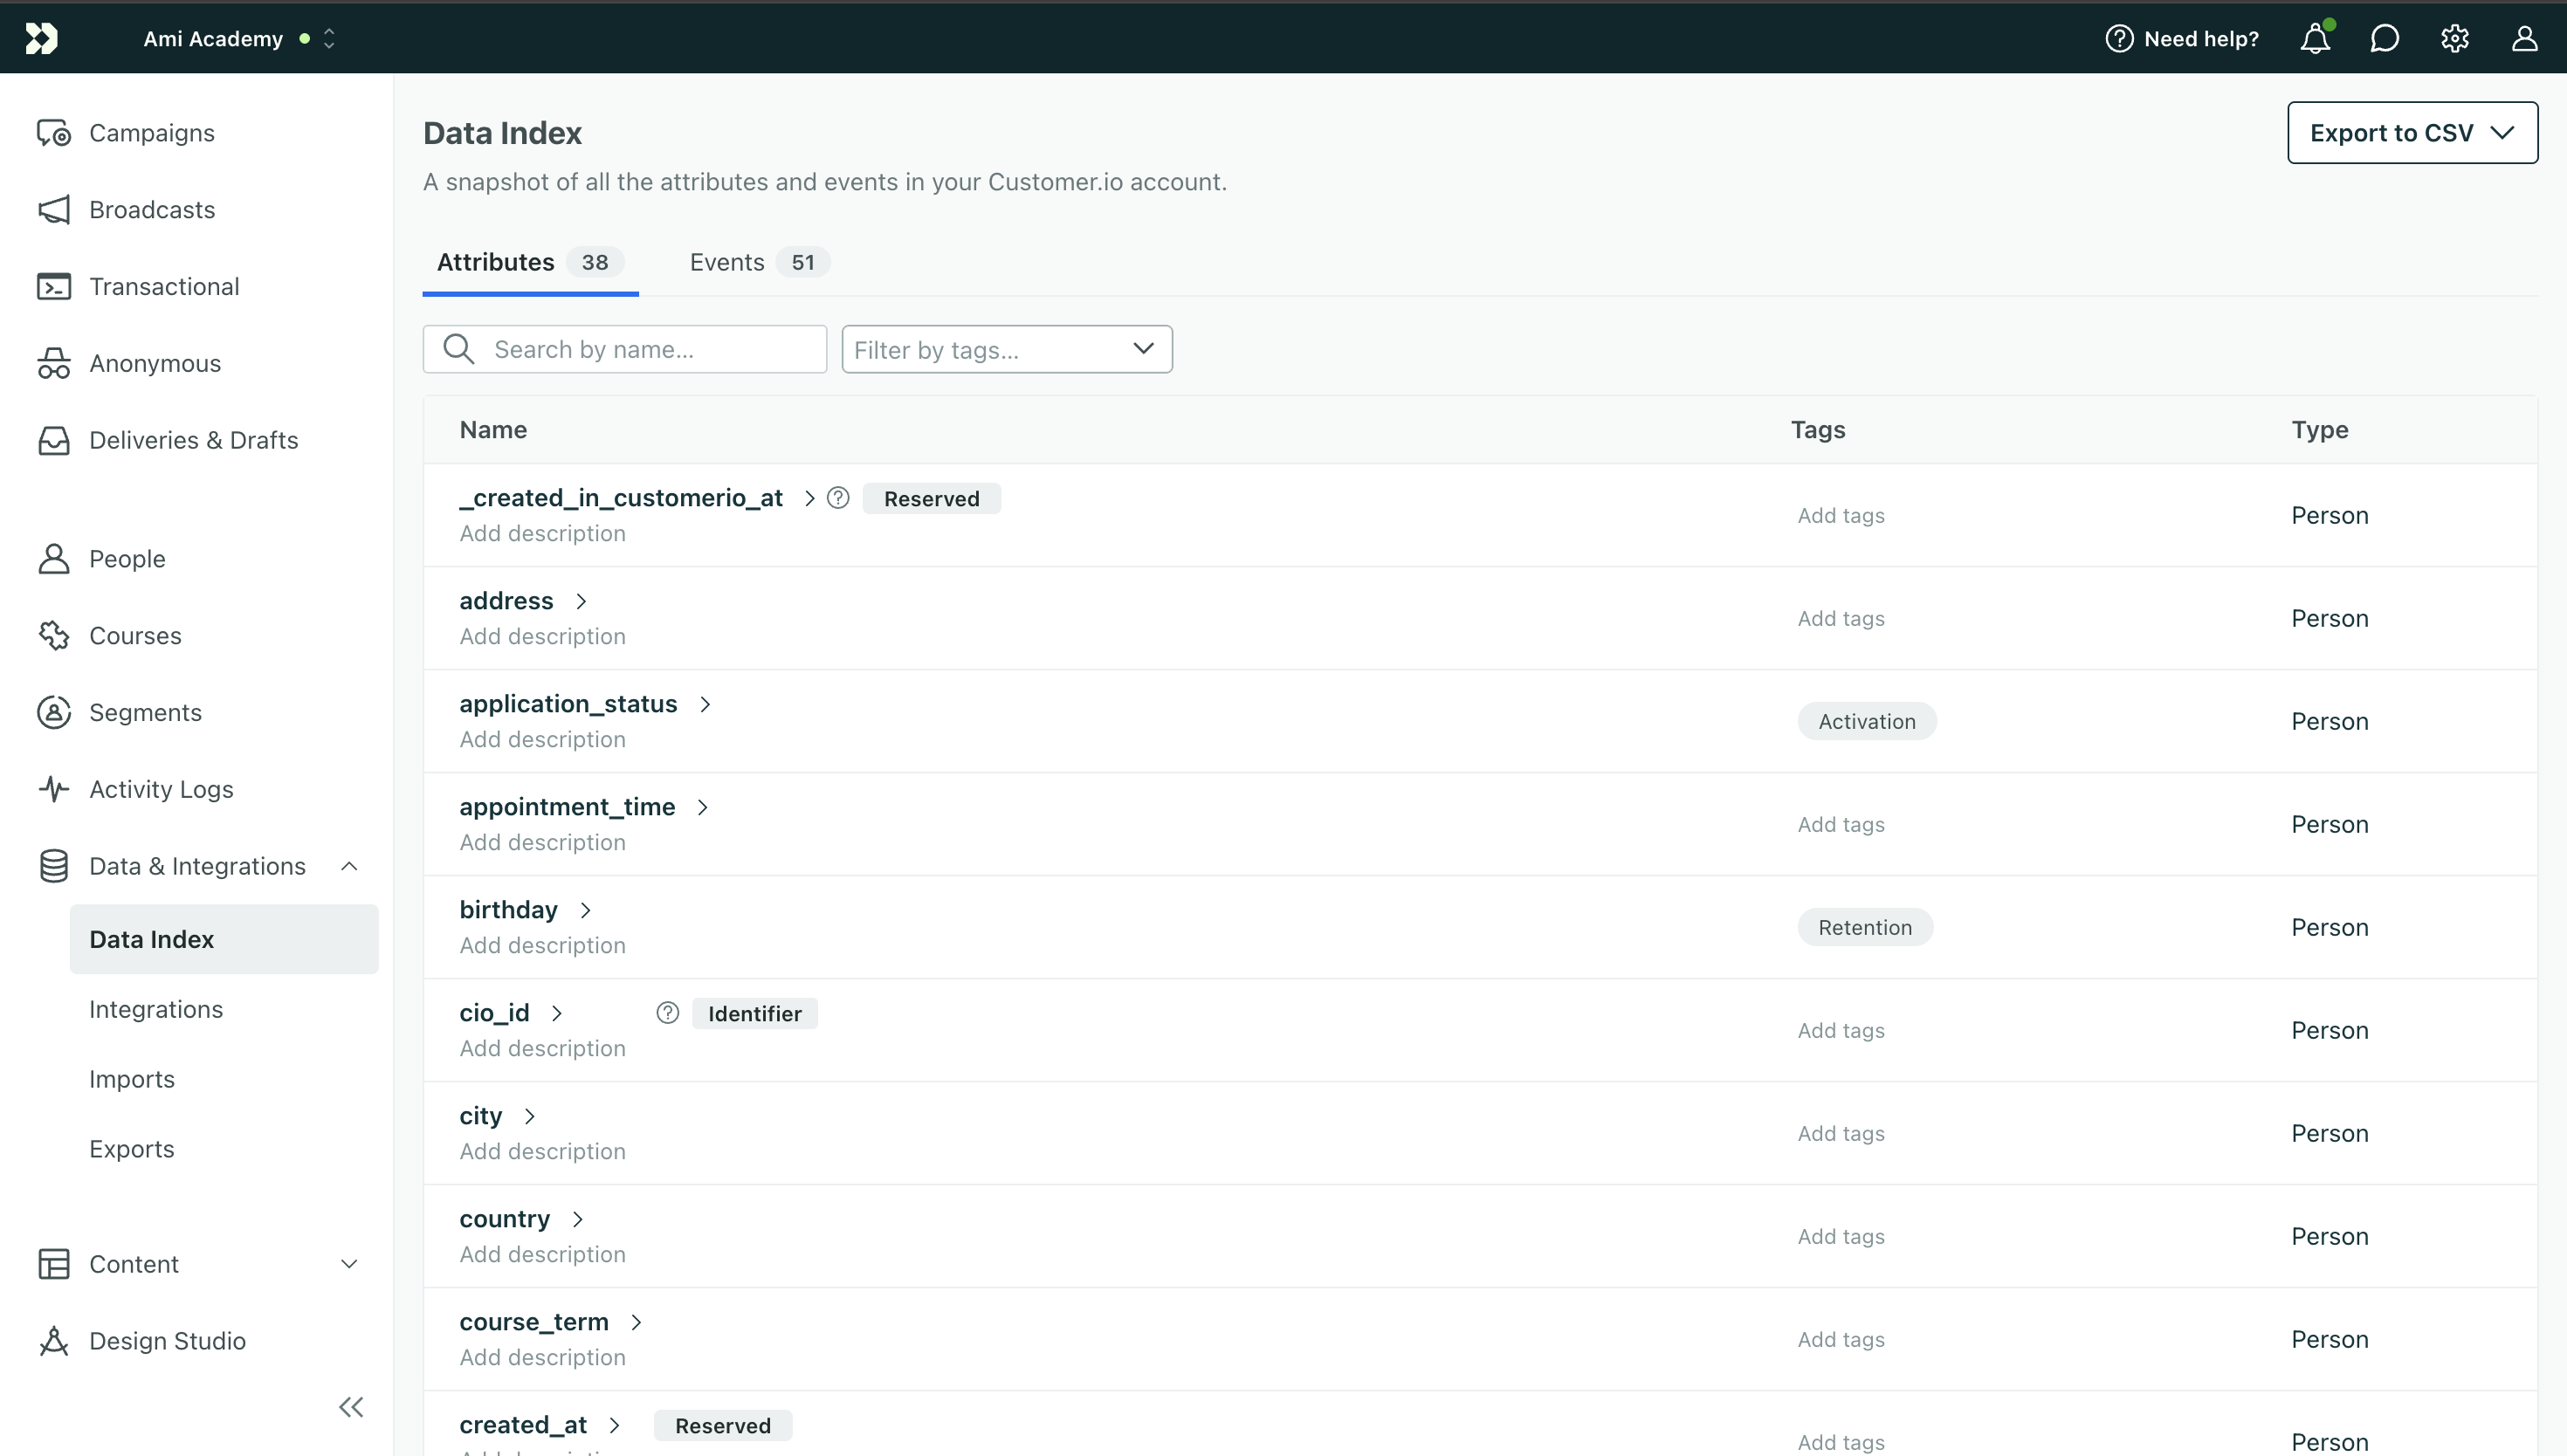The height and width of the screenshot is (1456, 2567).
Task: Add tags to the appointment_time attribute
Action: (x=1841, y=825)
